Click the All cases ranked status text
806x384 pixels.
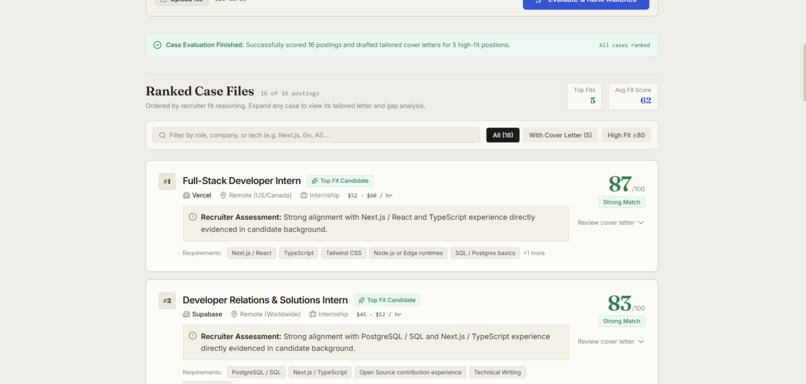(624, 45)
